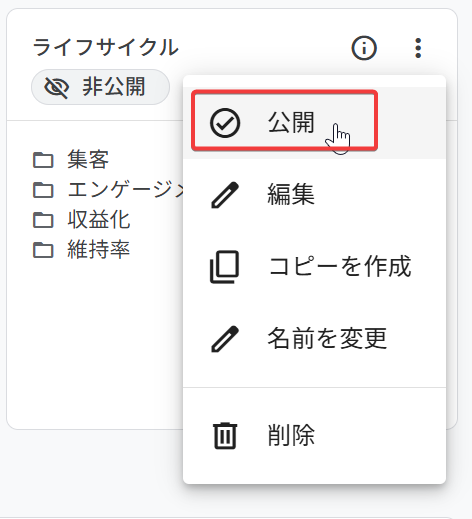472x519 pixels.
Task: Select 削除 at the menu bottom
Action: point(314,435)
